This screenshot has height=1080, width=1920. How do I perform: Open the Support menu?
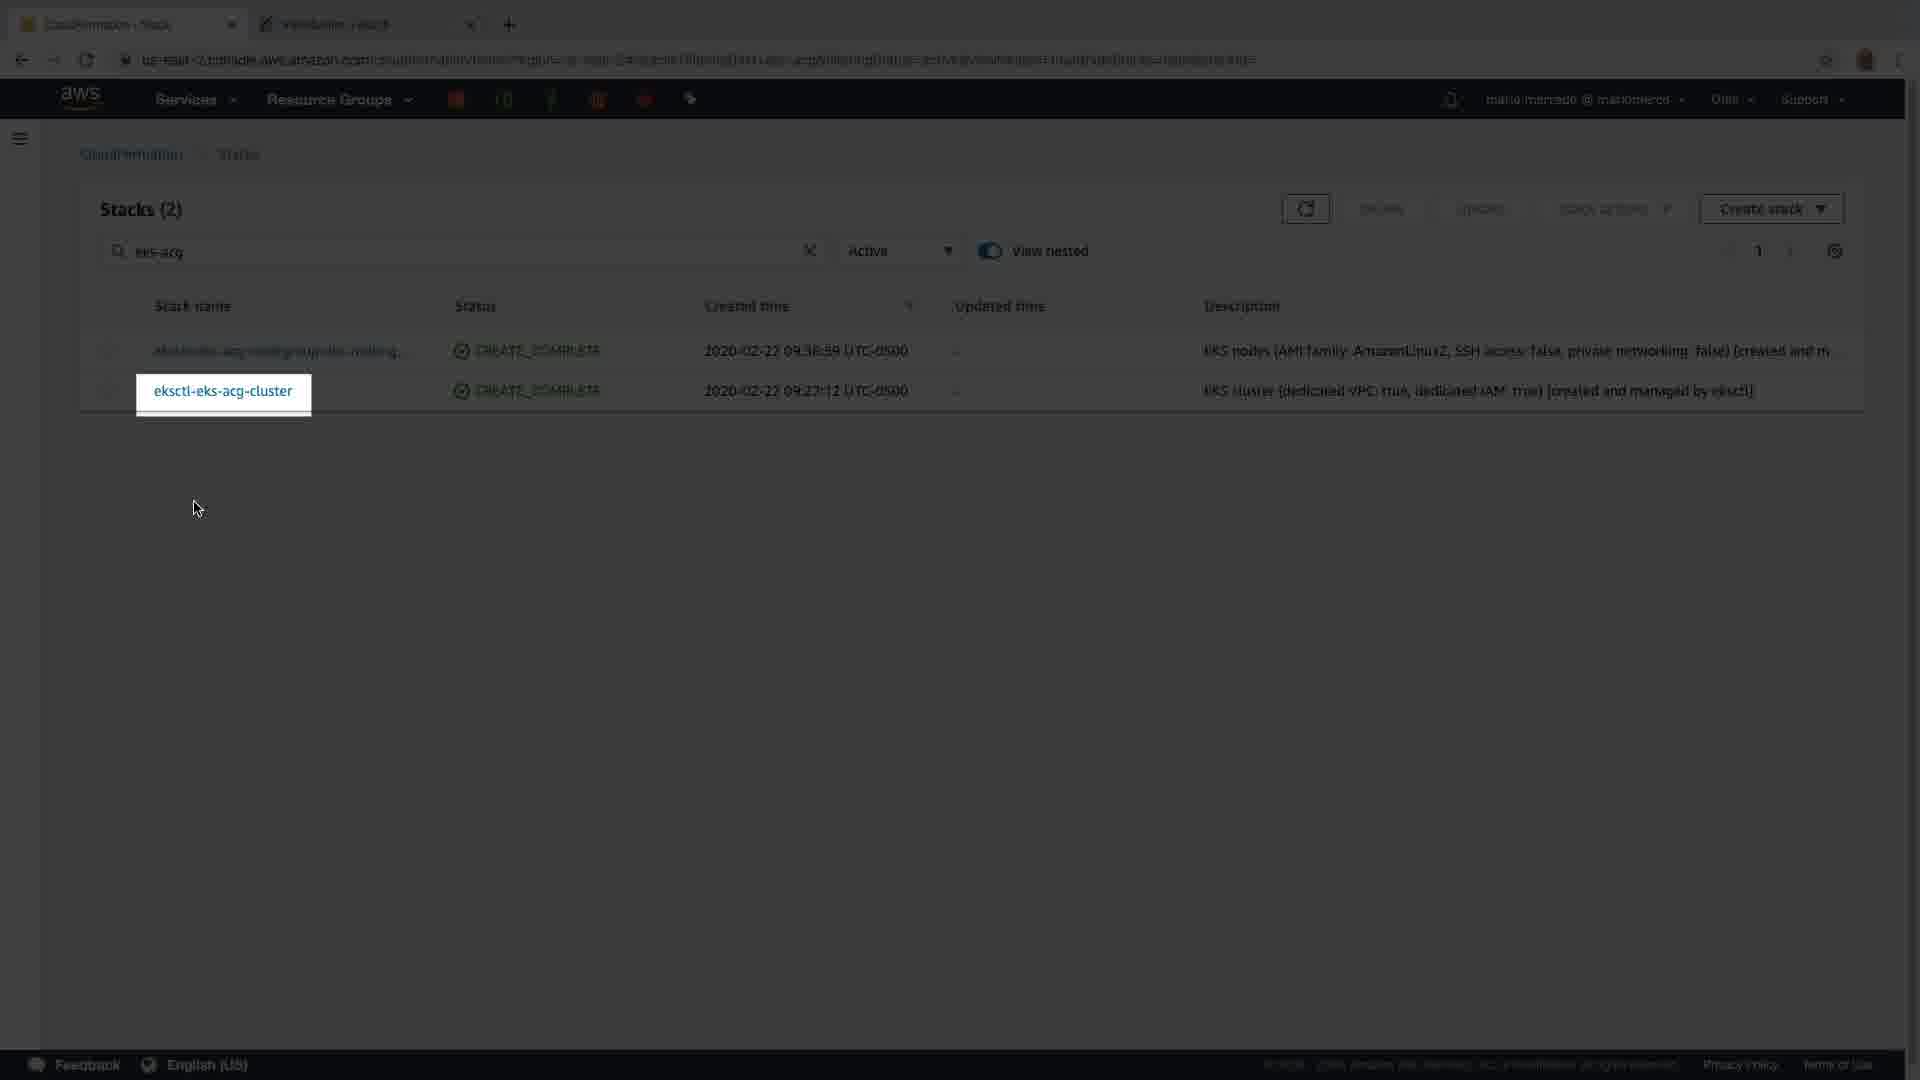tap(1812, 100)
